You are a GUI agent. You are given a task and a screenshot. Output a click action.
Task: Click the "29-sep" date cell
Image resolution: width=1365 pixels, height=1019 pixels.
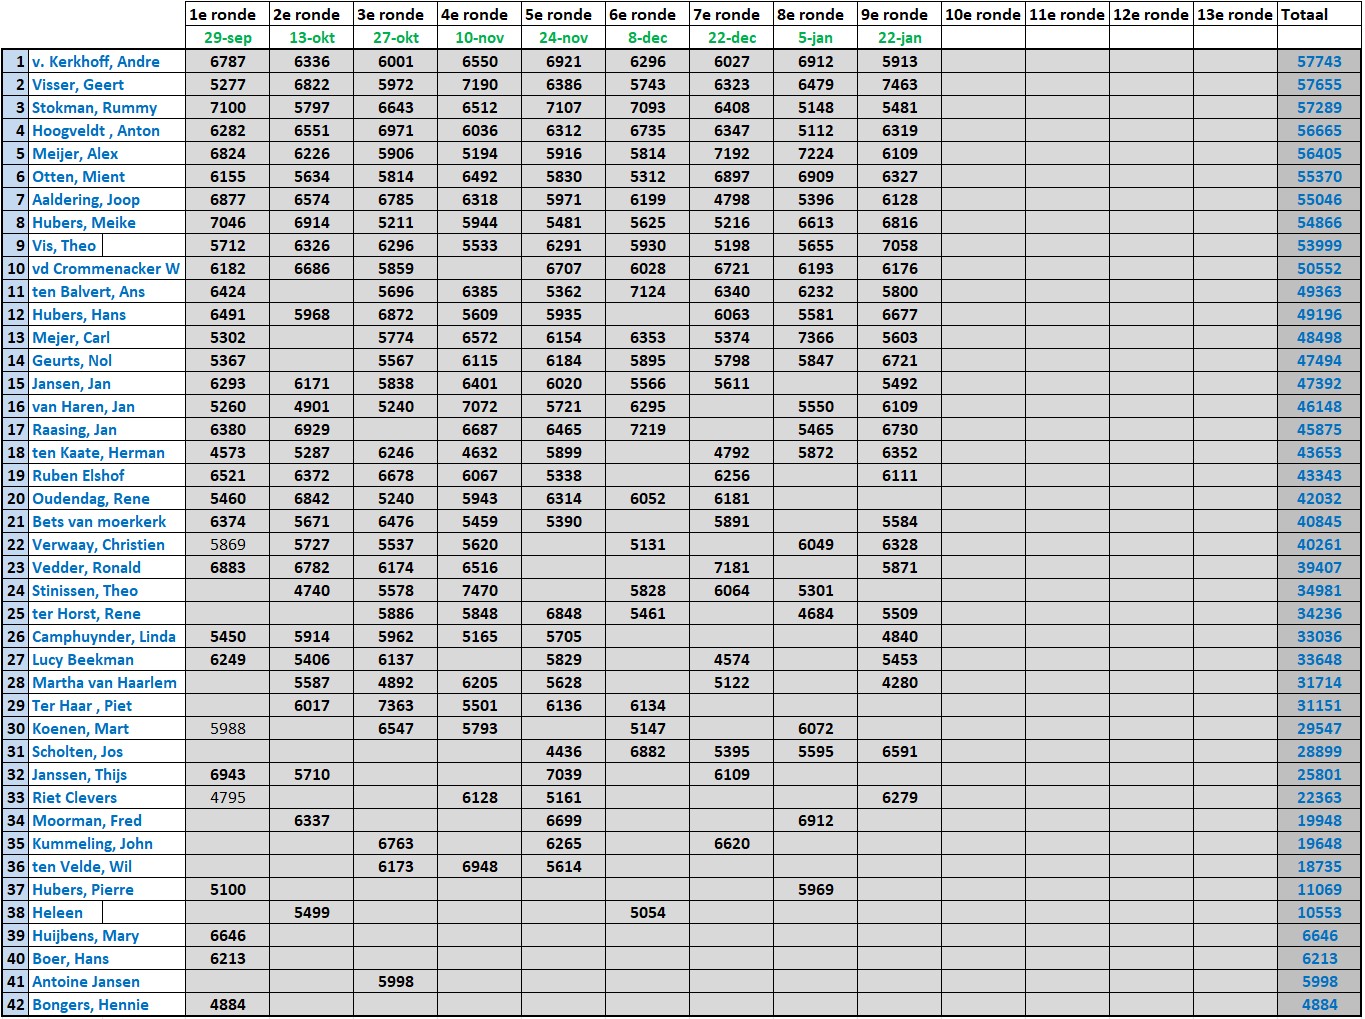(x=227, y=38)
